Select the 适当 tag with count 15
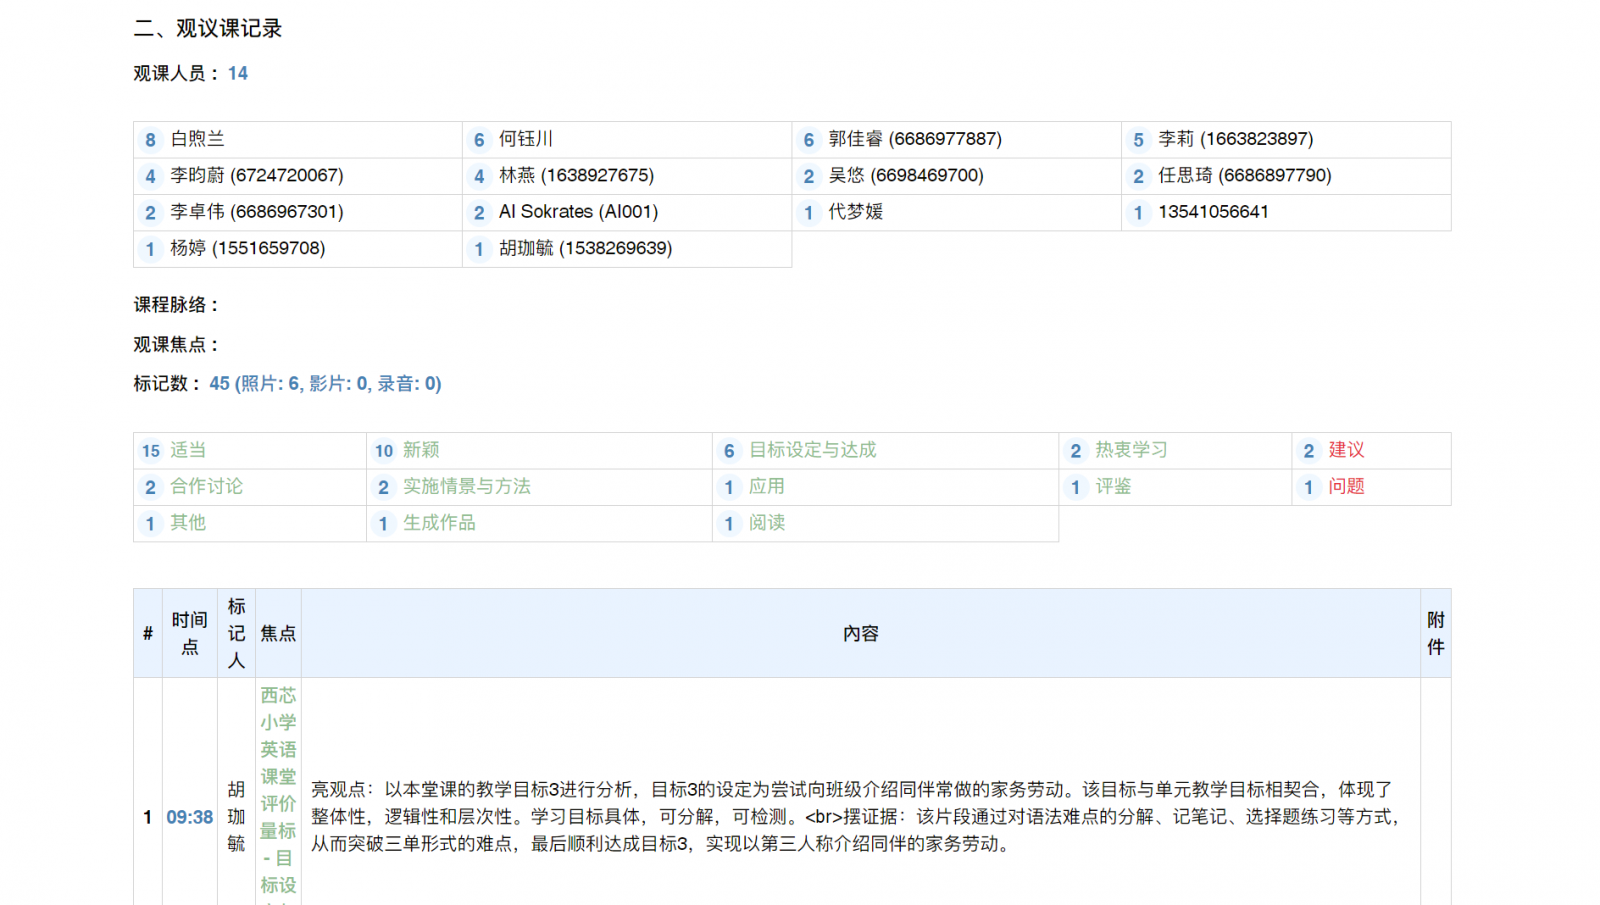The height and width of the screenshot is (905, 1600). [188, 450]
